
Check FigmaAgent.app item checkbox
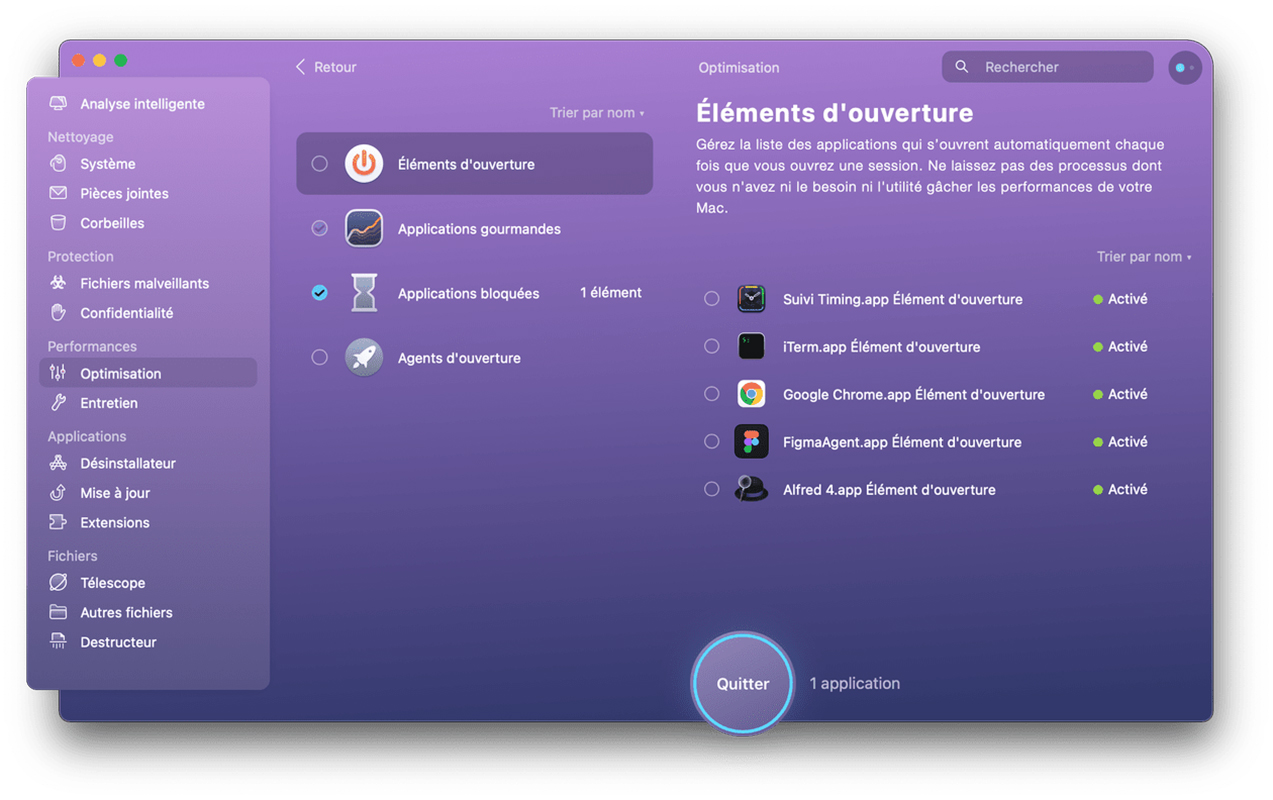pyautogui.click(x=711, y=441)
